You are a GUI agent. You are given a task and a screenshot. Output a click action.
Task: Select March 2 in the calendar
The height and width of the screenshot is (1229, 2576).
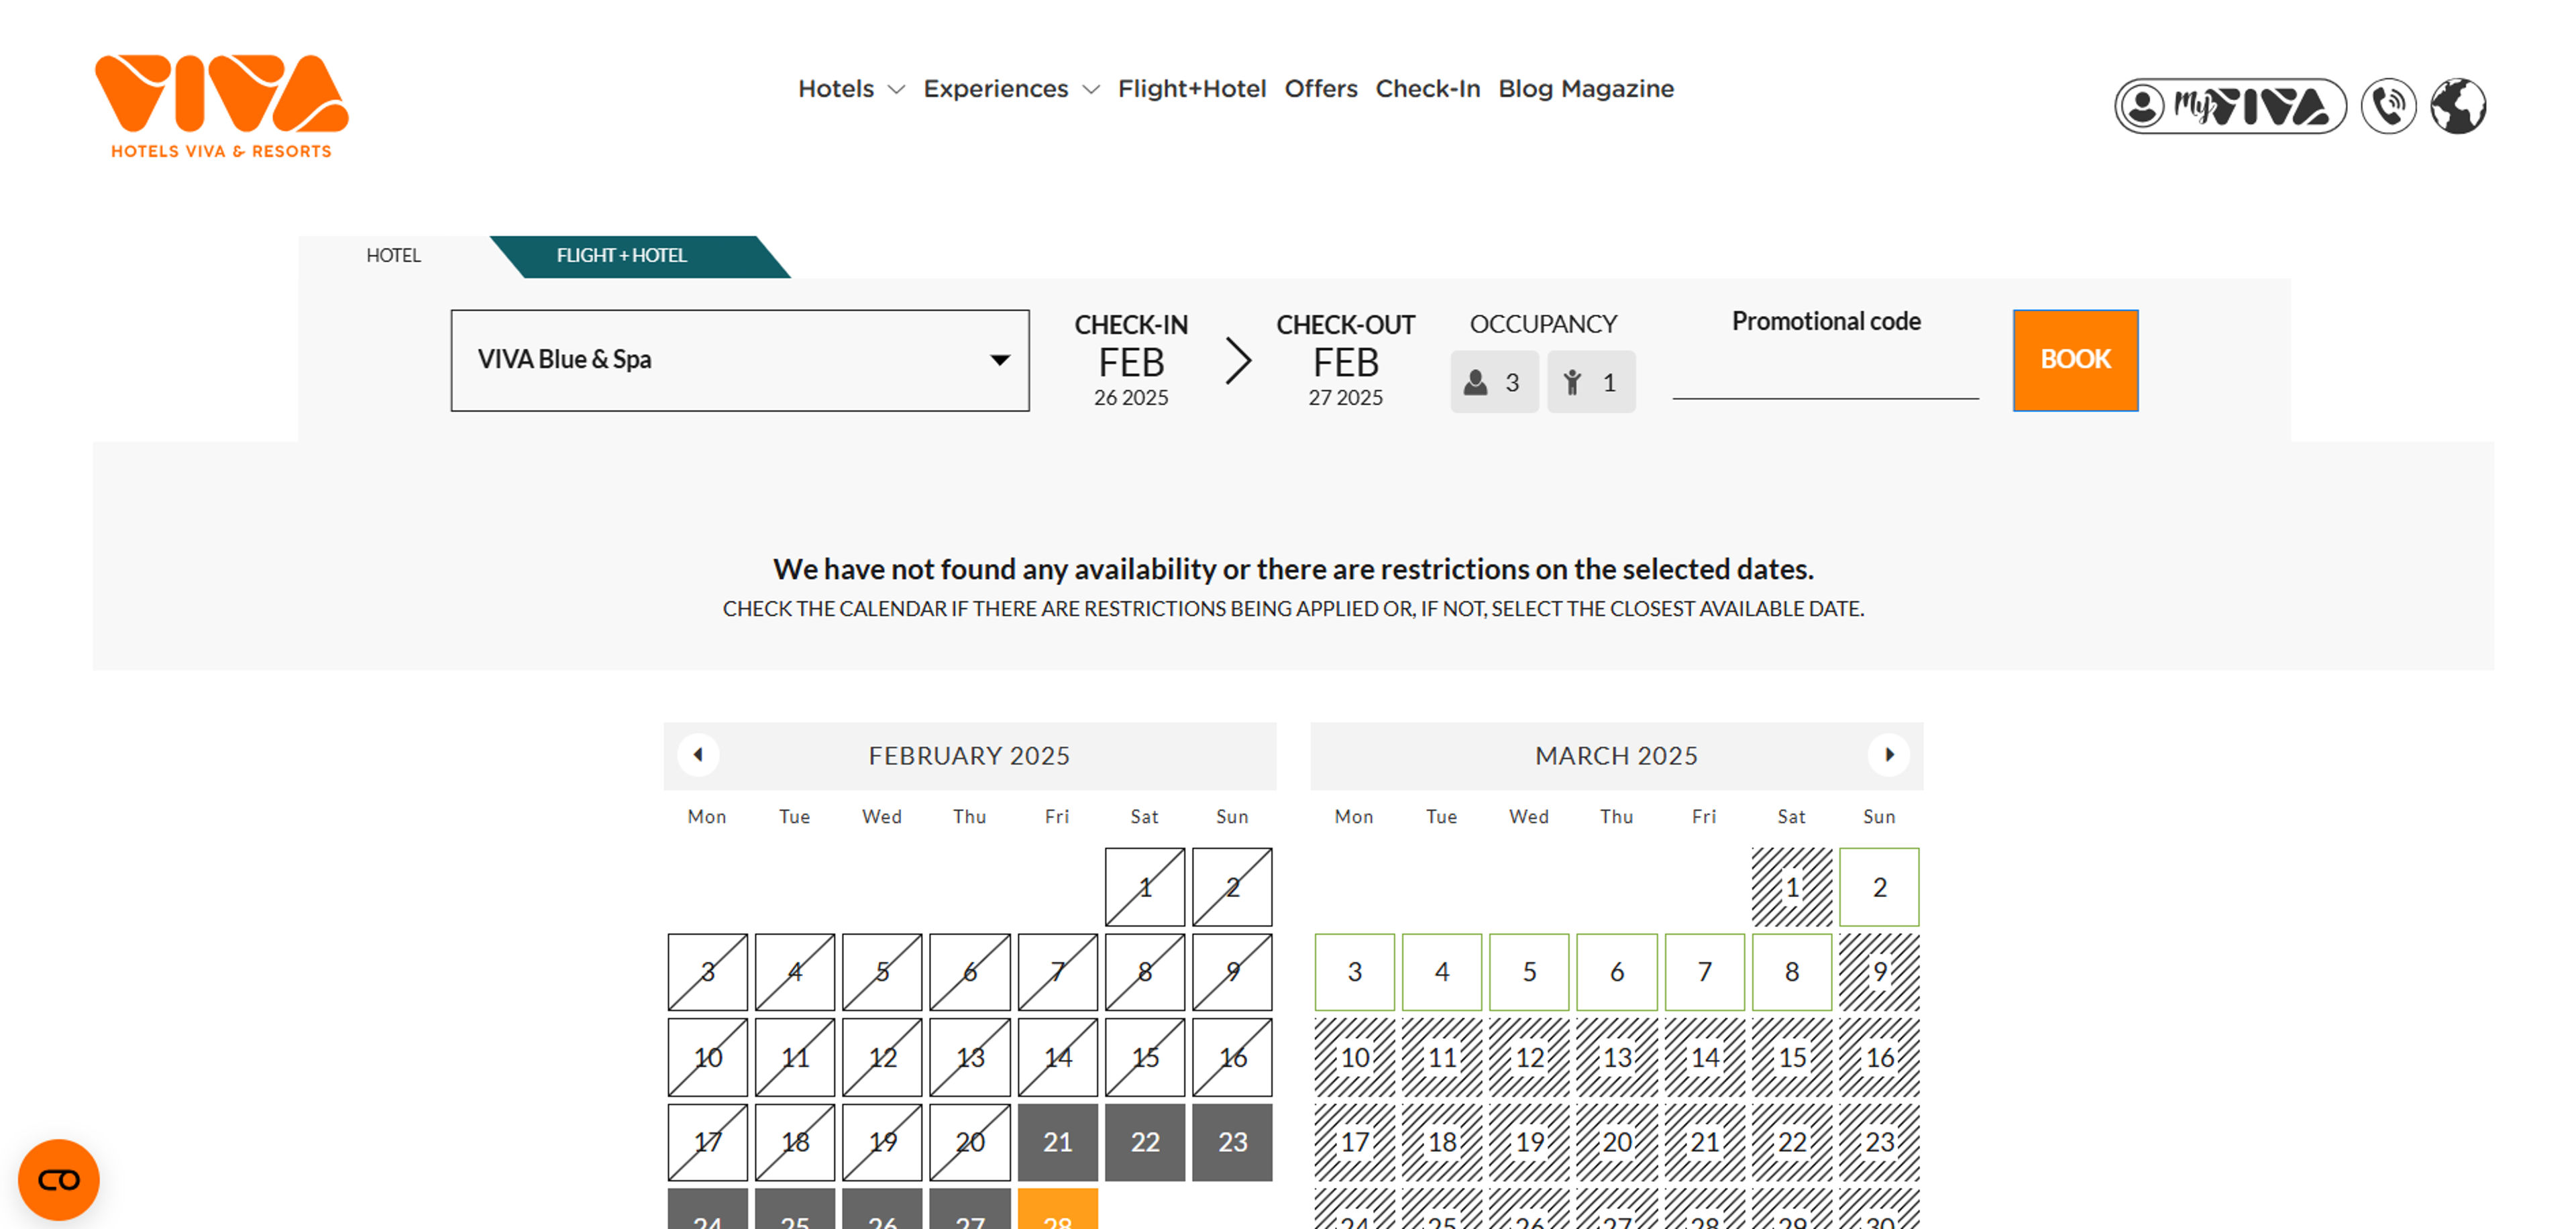pyautogui.click(x=1879, y=887)
